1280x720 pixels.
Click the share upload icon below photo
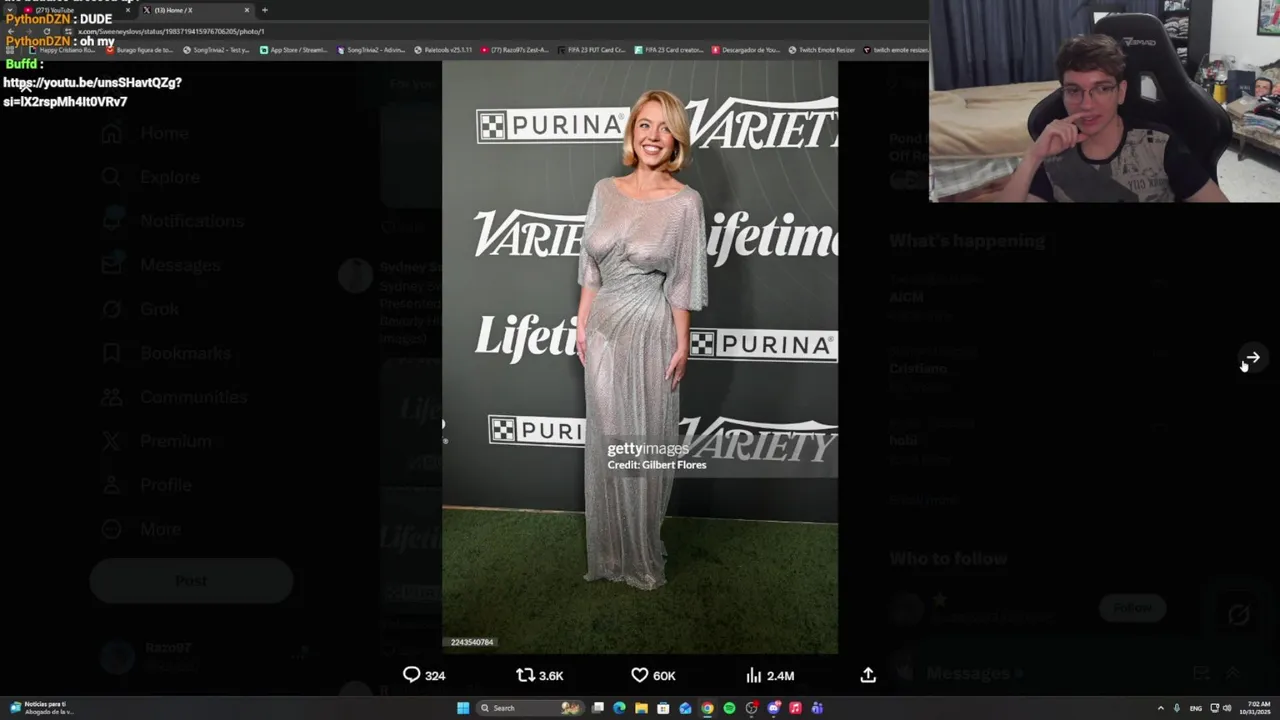click(868, 675)
